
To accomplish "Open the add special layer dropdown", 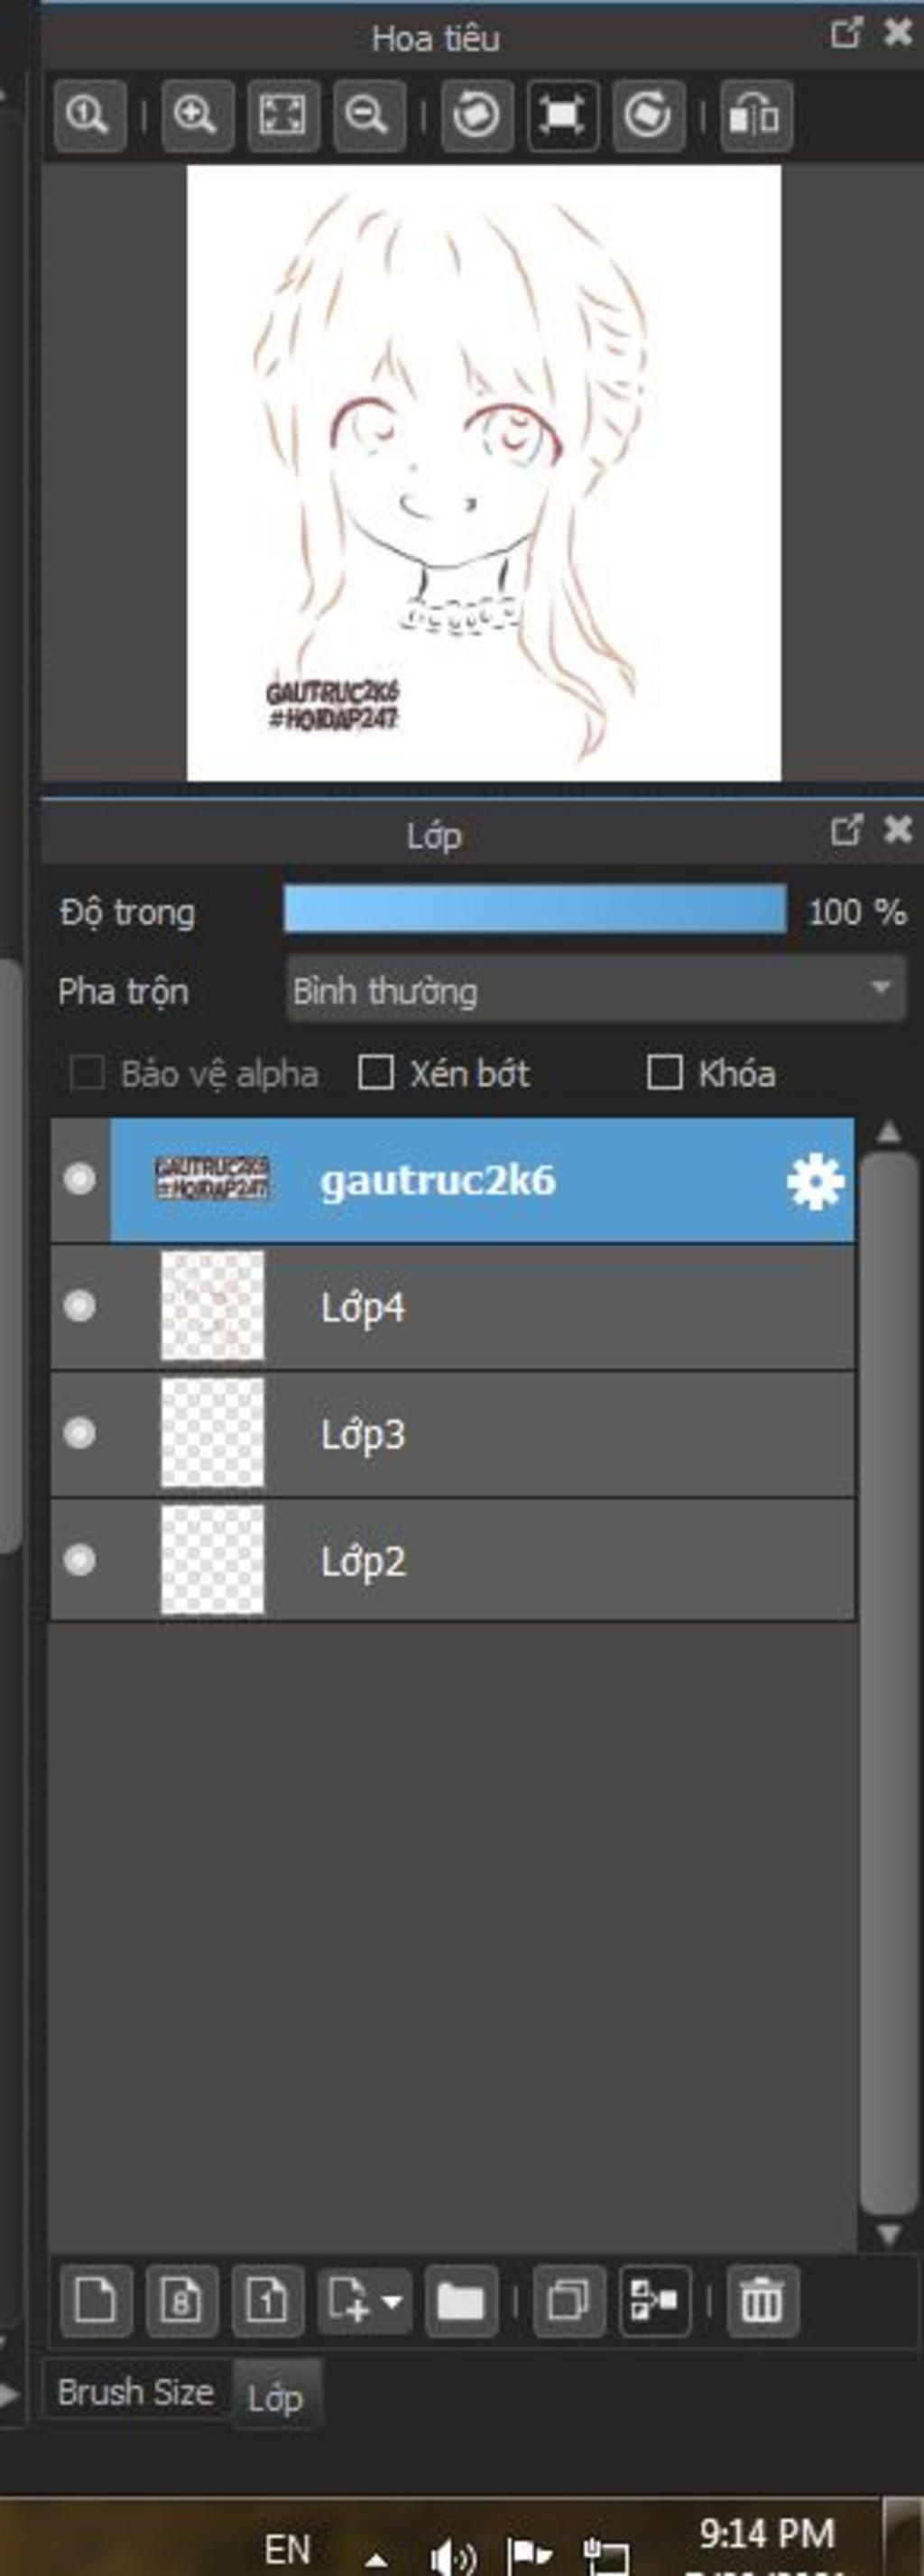I will point(364,2301).
